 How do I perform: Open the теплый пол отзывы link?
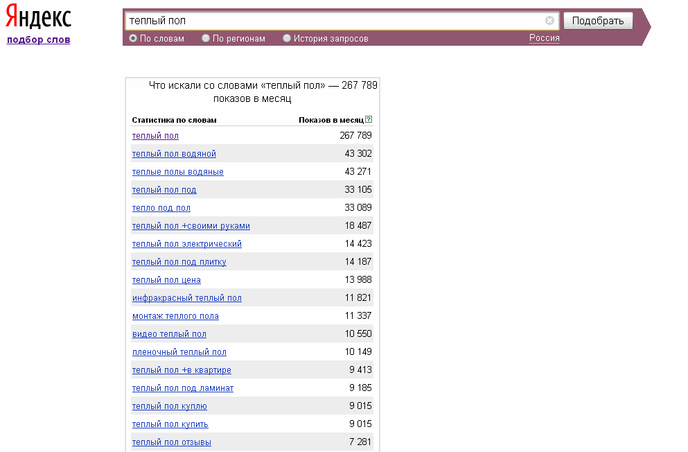[172, 442]
